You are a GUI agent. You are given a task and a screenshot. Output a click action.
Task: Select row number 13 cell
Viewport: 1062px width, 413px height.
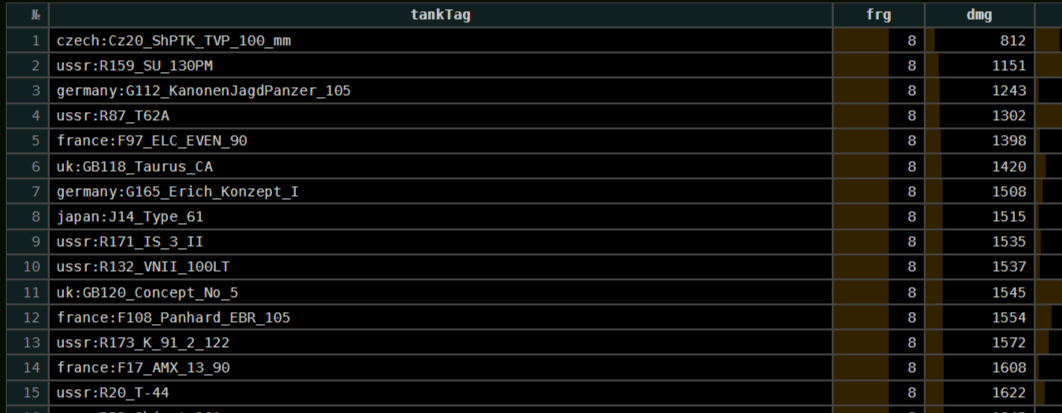(x=35, y=342)
